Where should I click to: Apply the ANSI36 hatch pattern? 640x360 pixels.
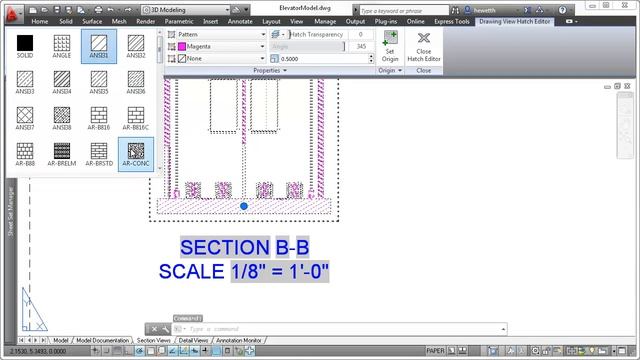tap(136, 82)
